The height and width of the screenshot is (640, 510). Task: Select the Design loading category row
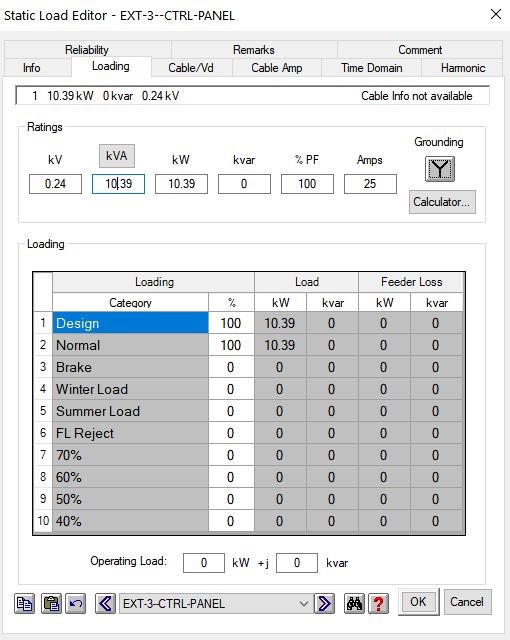130,323
